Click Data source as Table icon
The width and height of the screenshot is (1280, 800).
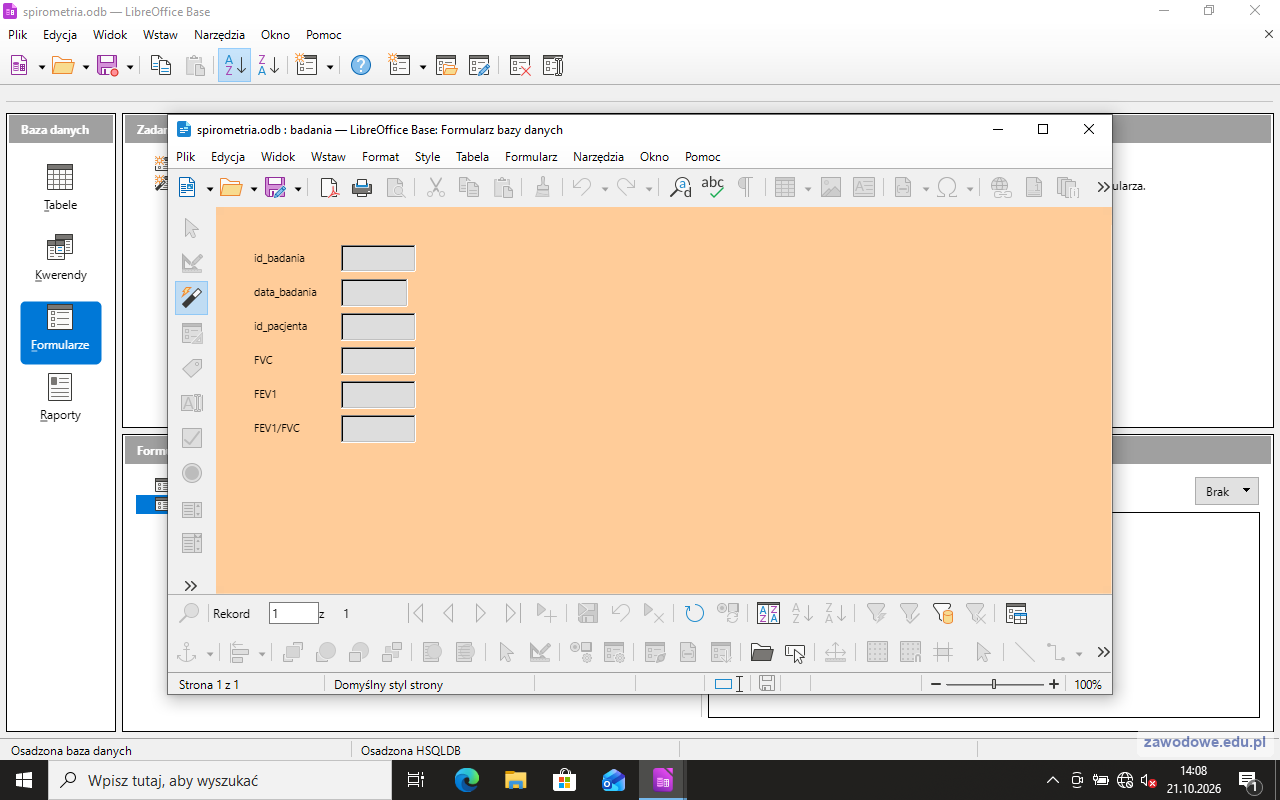click(x=1016, y=613)
